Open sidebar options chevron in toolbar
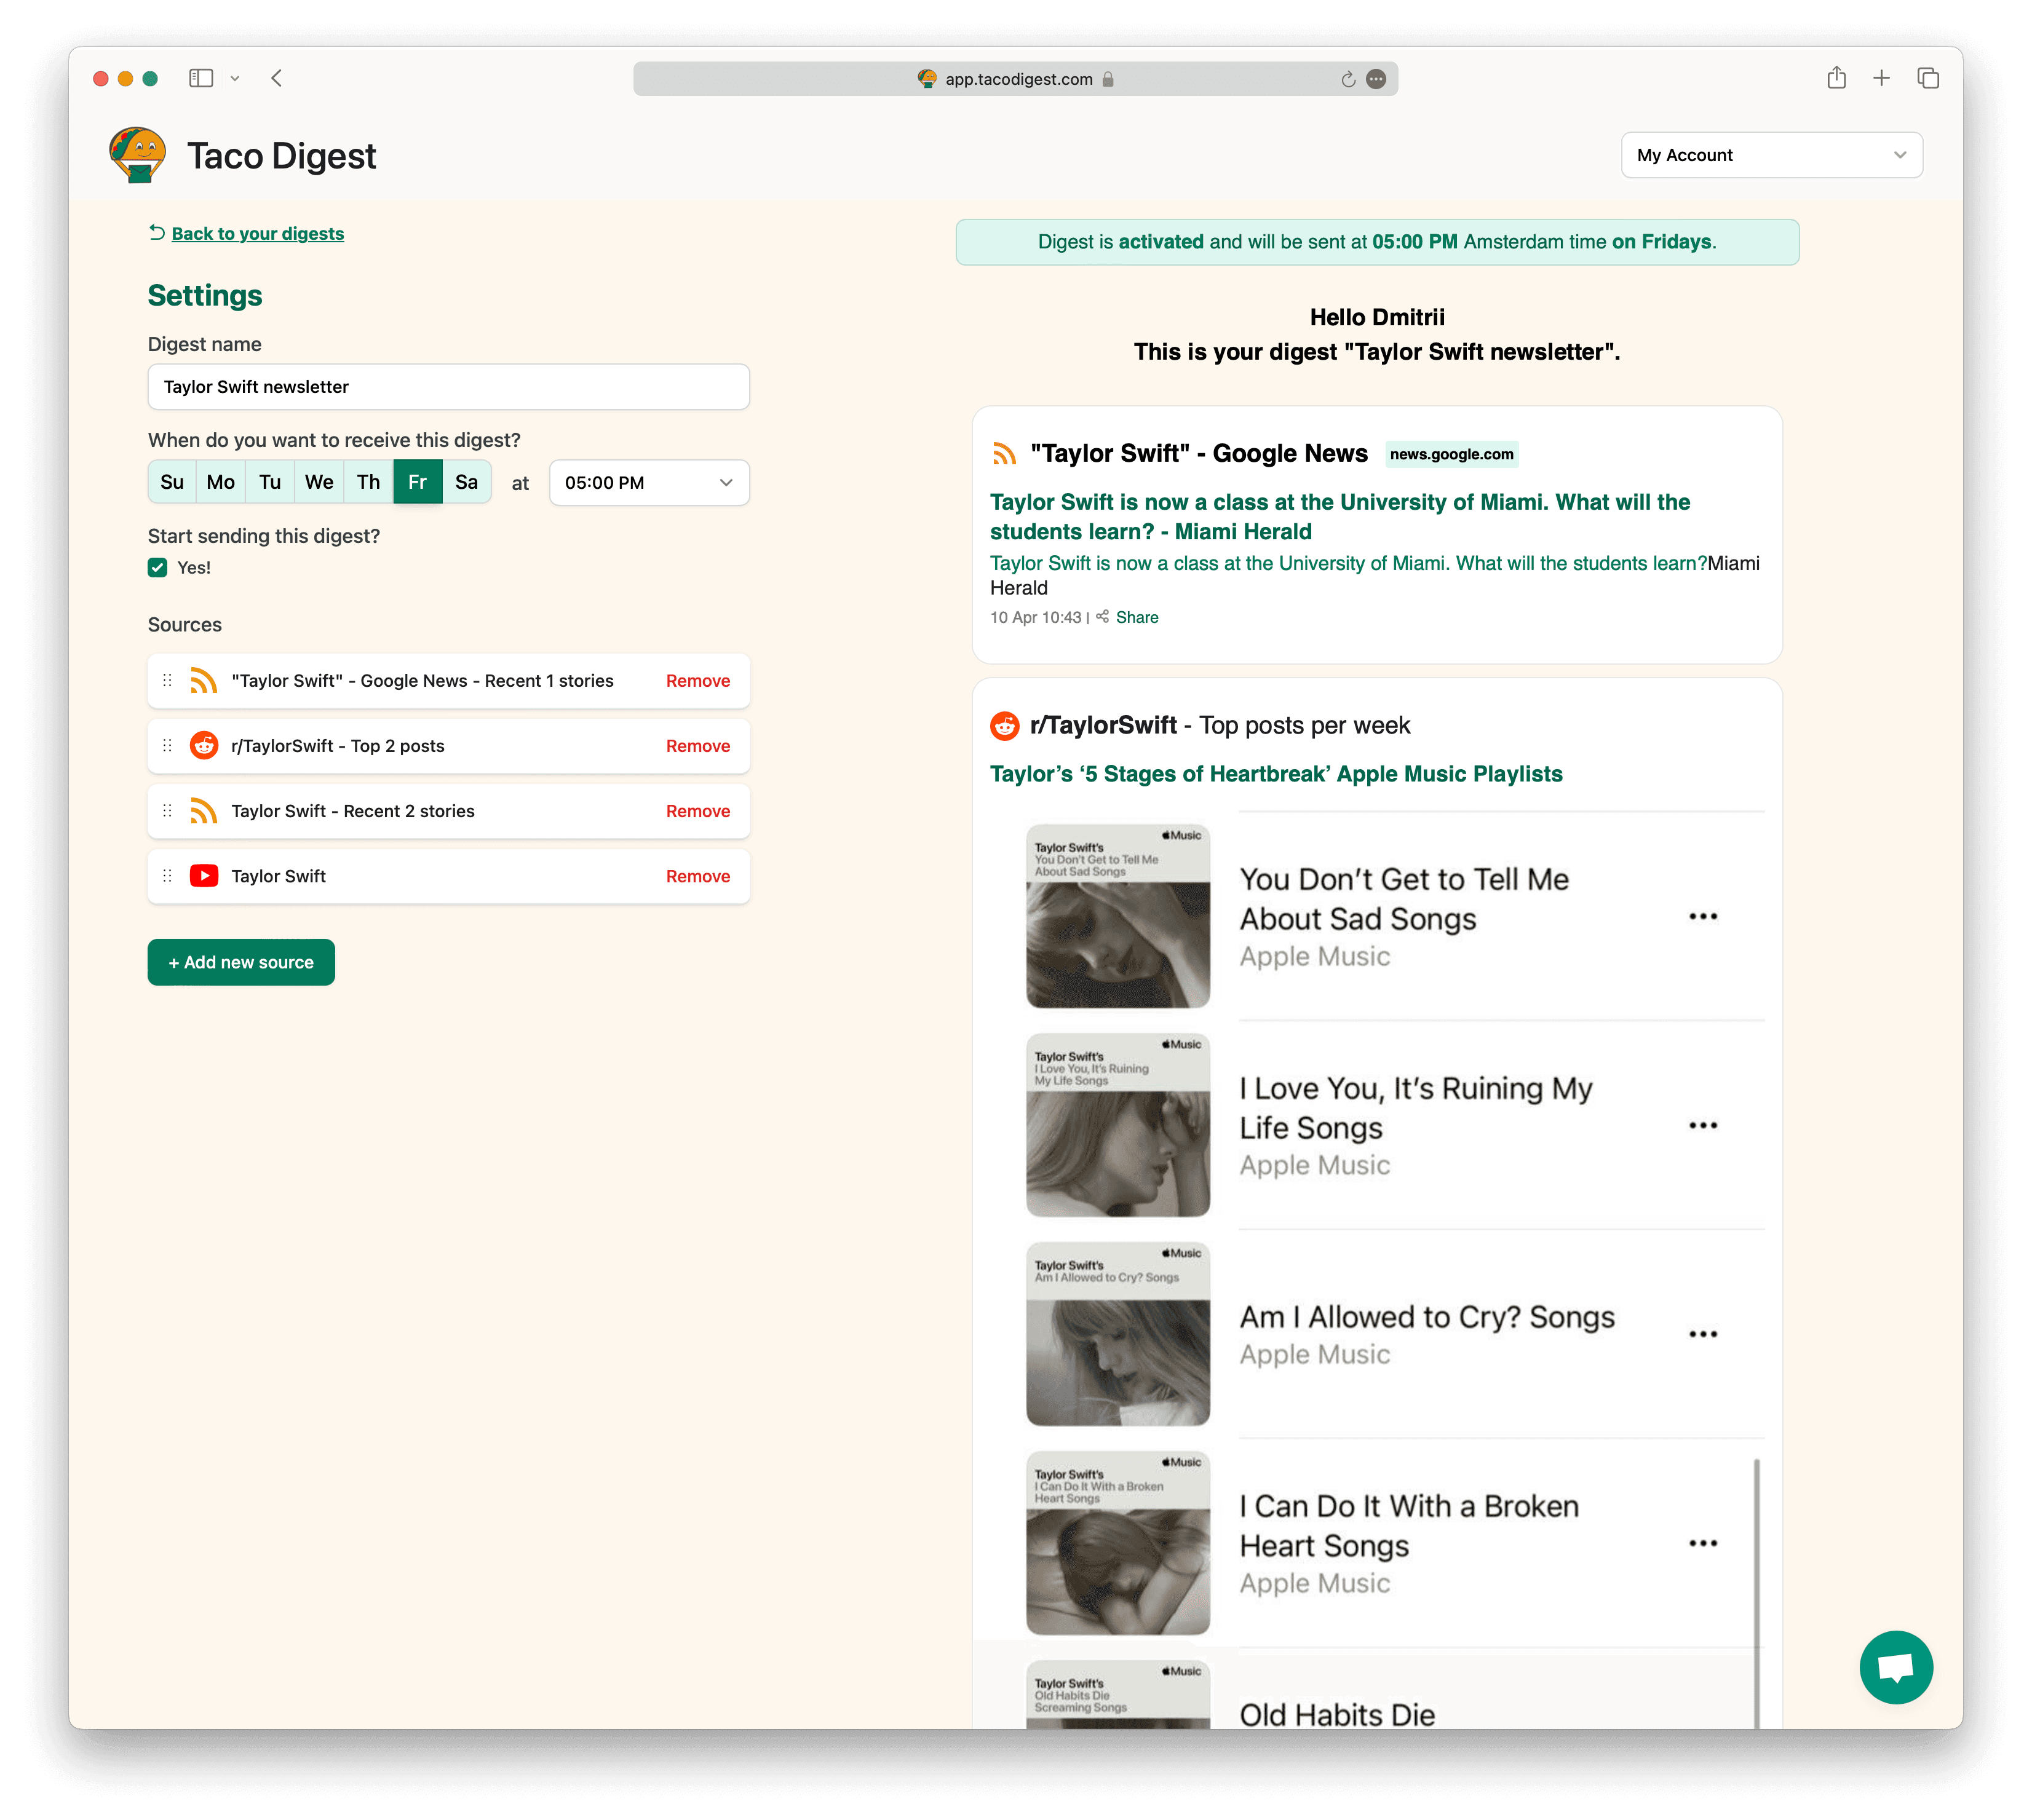 click(235, 78)
